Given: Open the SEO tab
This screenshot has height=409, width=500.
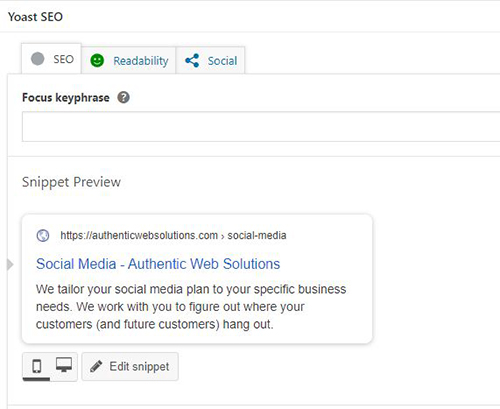Looking at the screenshot, I should [51, 59].
